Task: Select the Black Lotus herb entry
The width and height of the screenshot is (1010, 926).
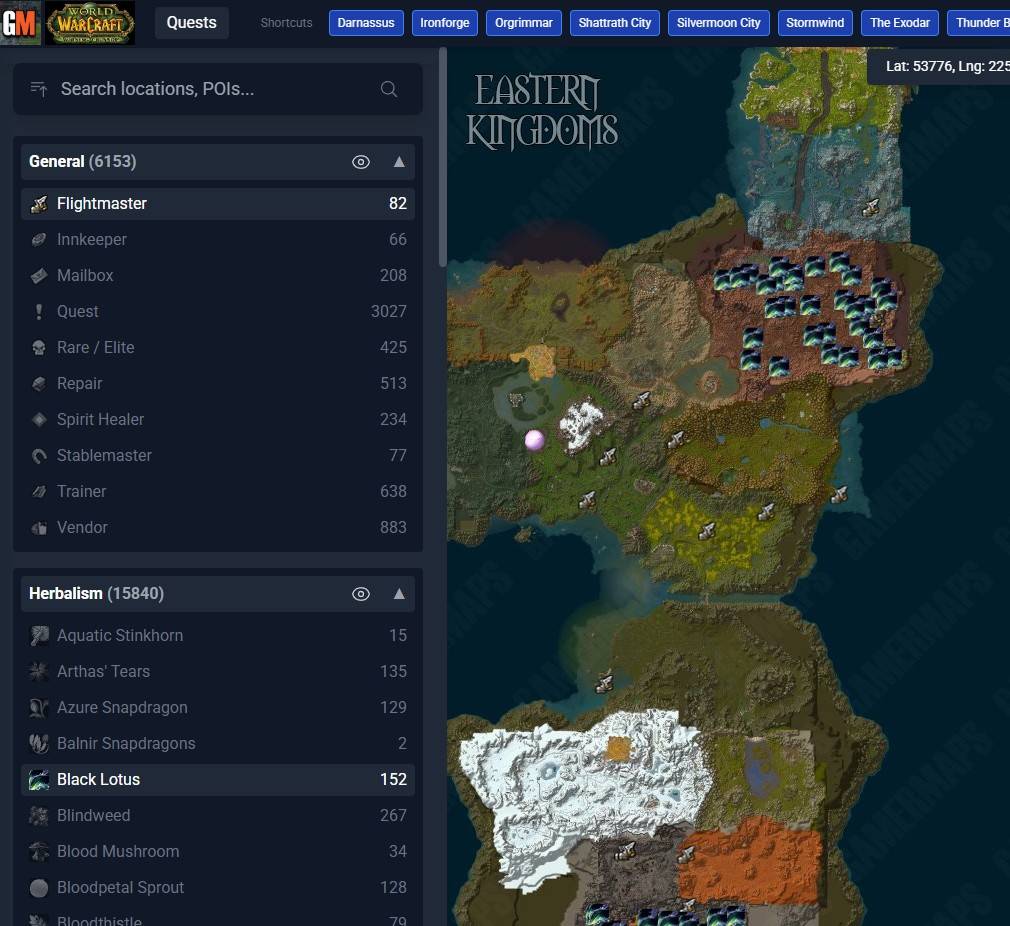Action: tap(218, 779)
